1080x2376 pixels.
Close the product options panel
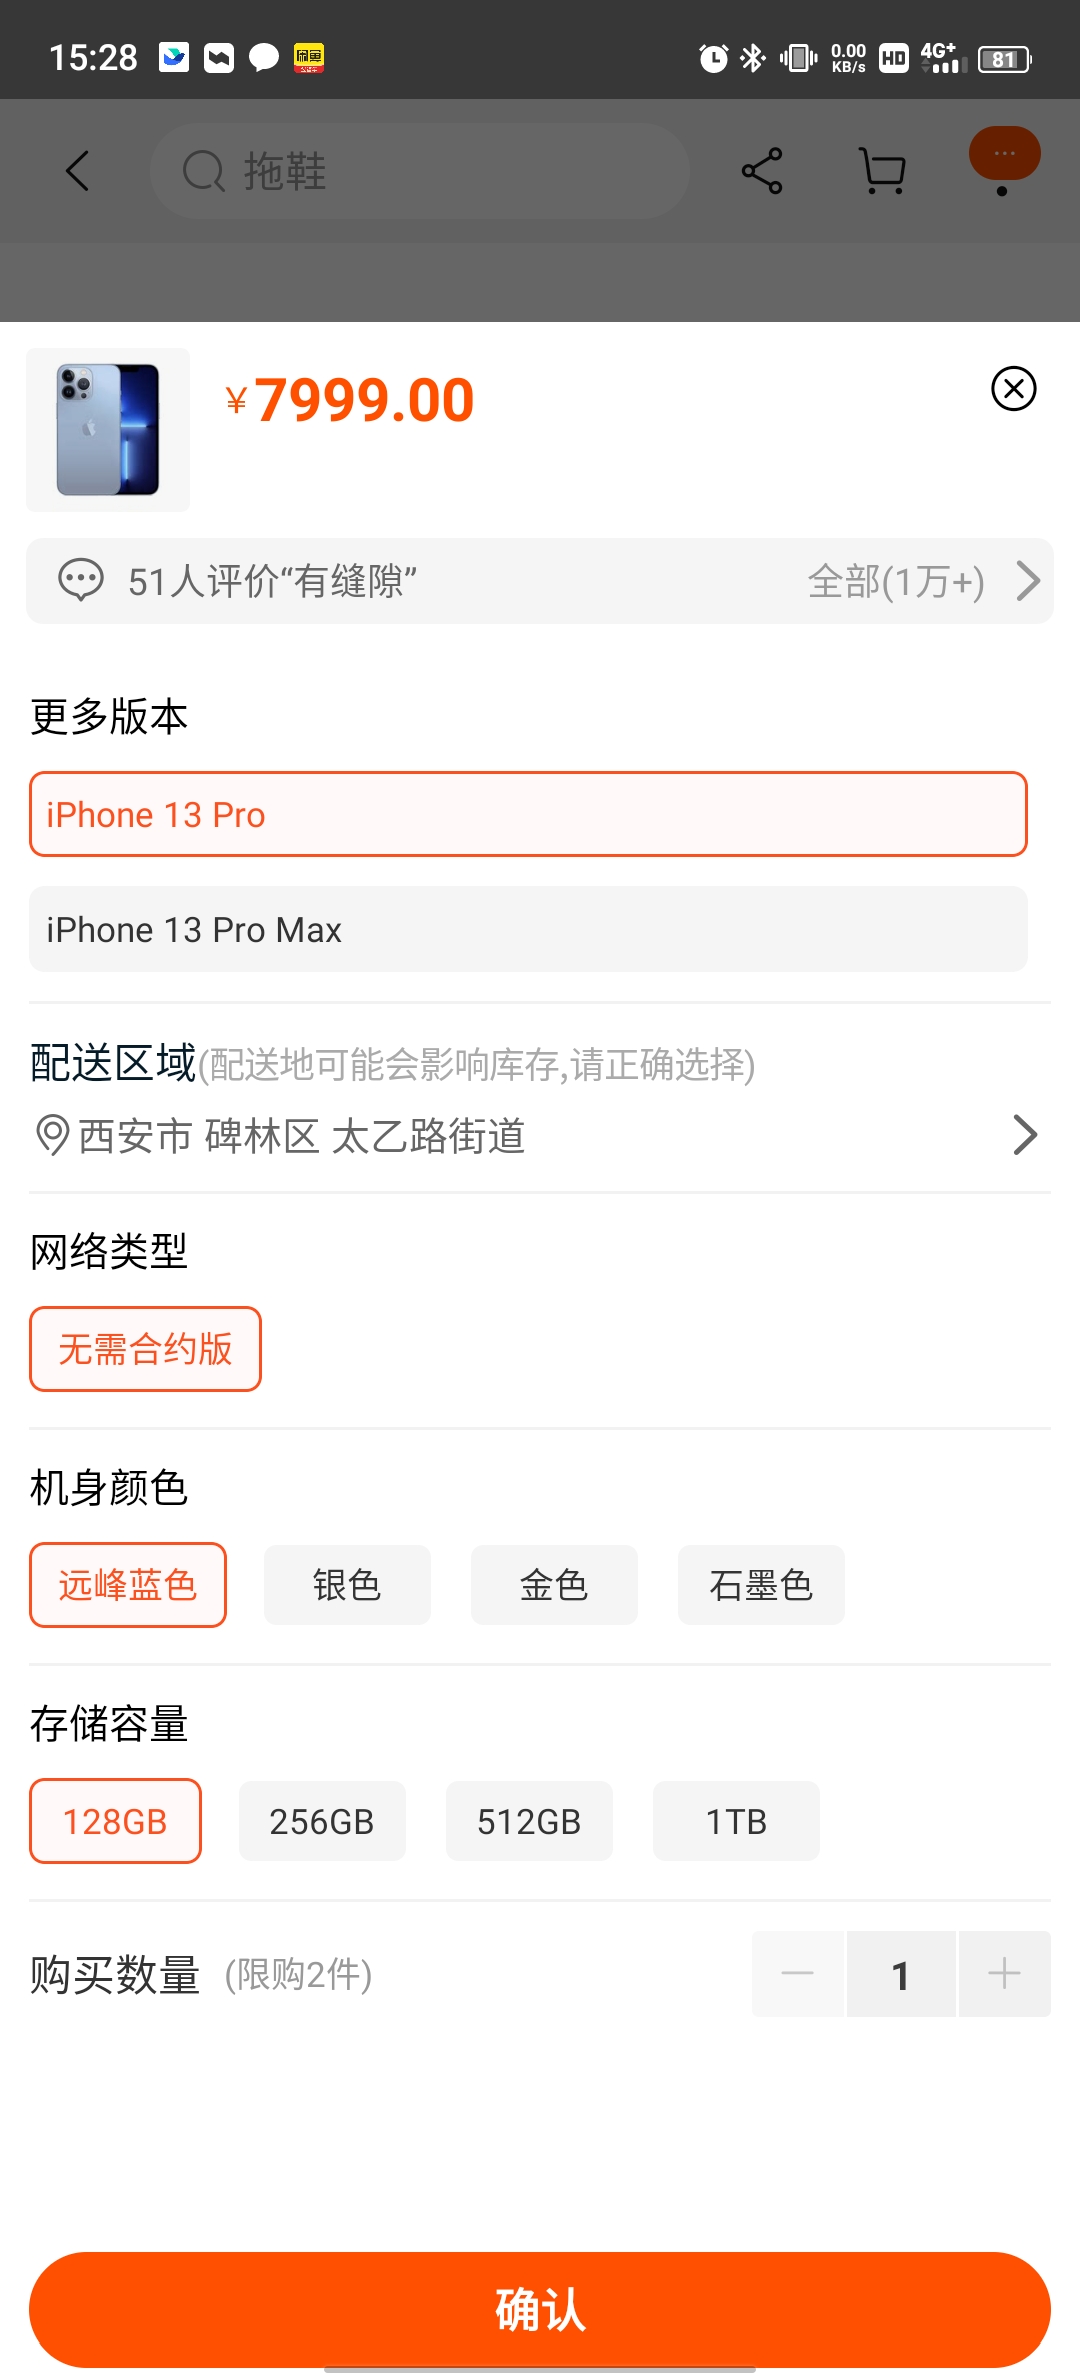(1013, 388)
